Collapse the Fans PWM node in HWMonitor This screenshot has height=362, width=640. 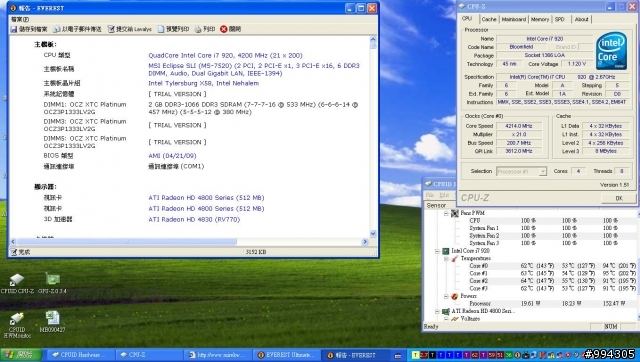pyautogui.click(x=446, y=213)
